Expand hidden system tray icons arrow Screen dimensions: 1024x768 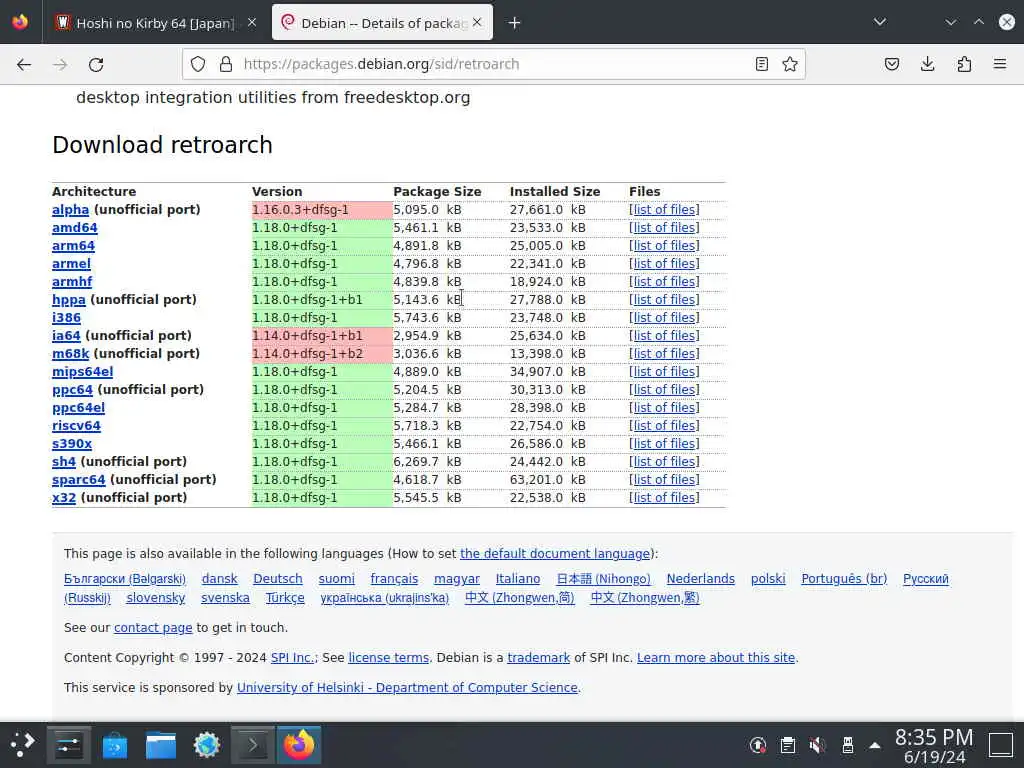(x=875, y=745)
